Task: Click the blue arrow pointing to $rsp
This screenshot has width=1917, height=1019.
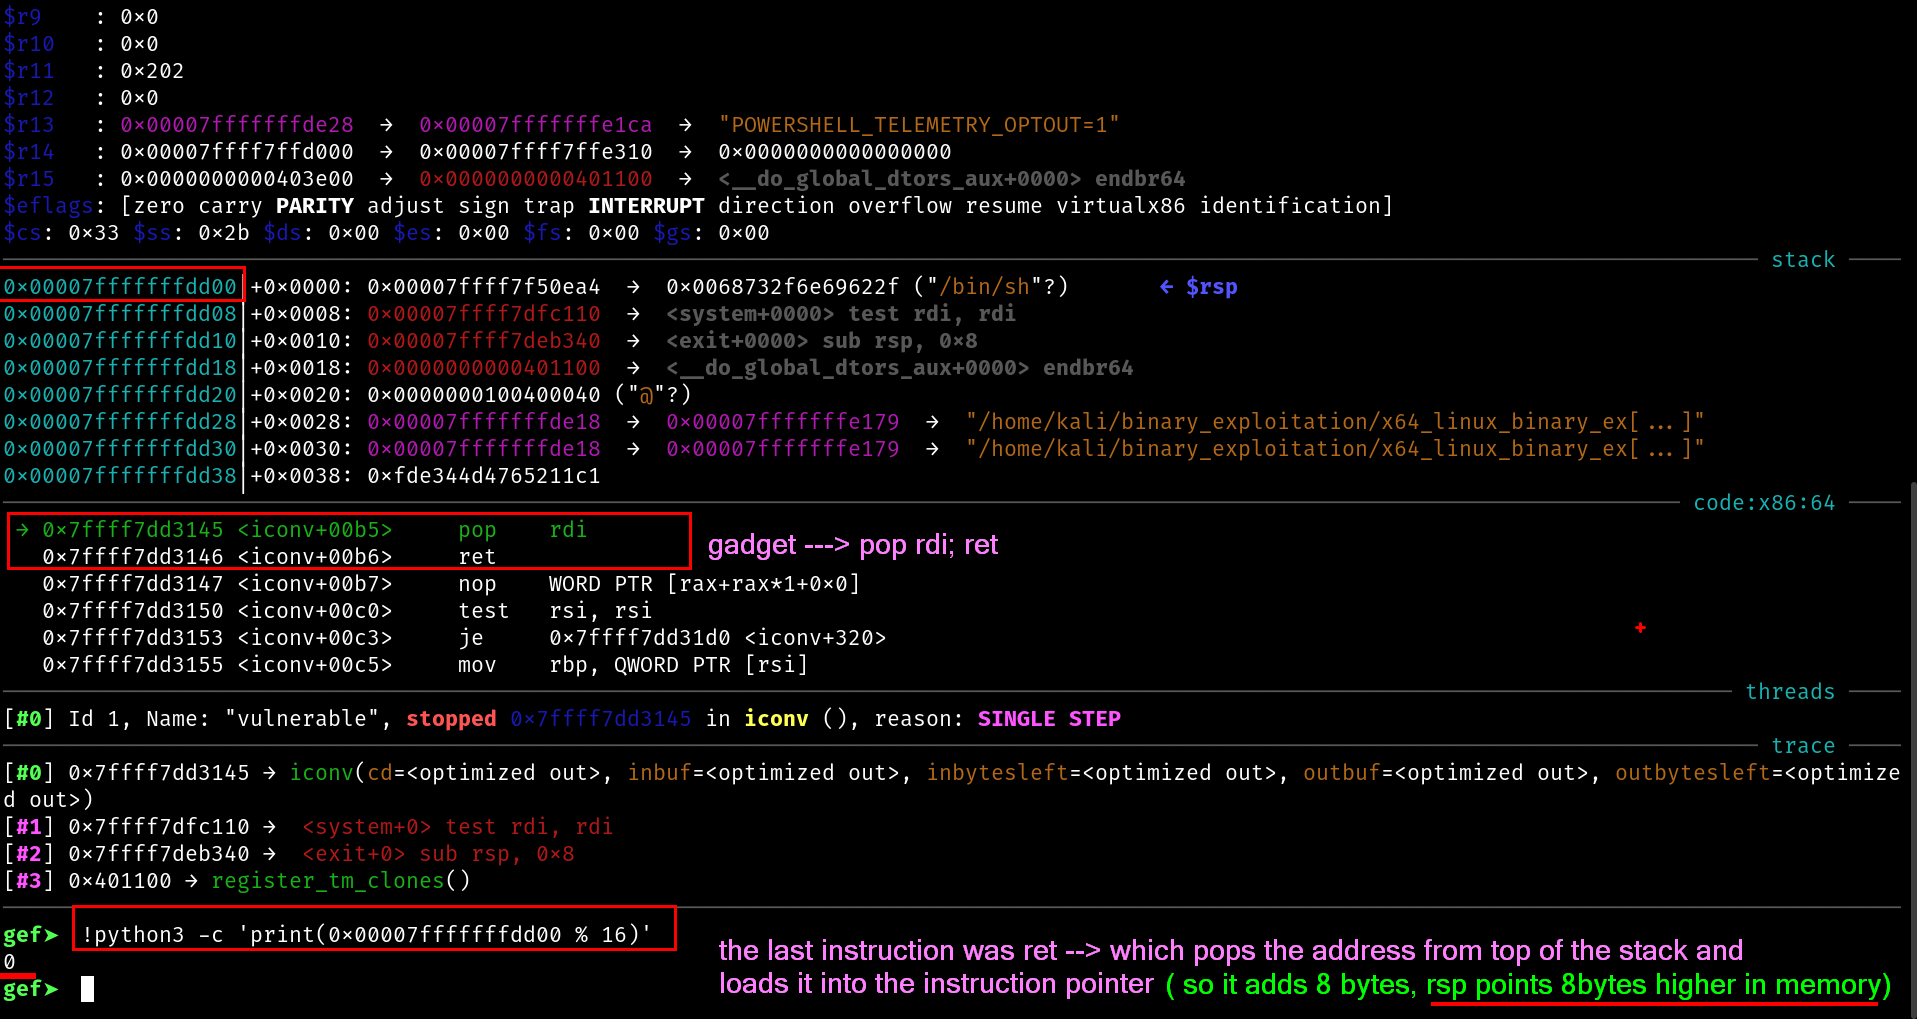Action: click(1166, 287)
